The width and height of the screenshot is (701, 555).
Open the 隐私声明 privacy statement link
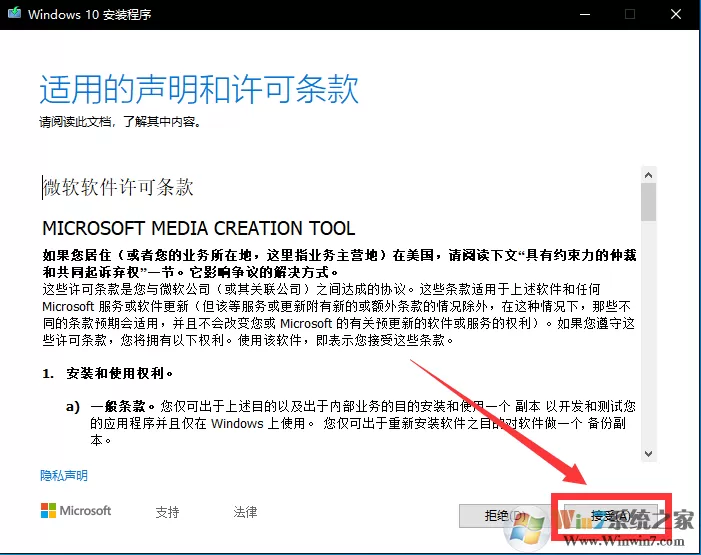pyautogui.click(x=64, y=475)
